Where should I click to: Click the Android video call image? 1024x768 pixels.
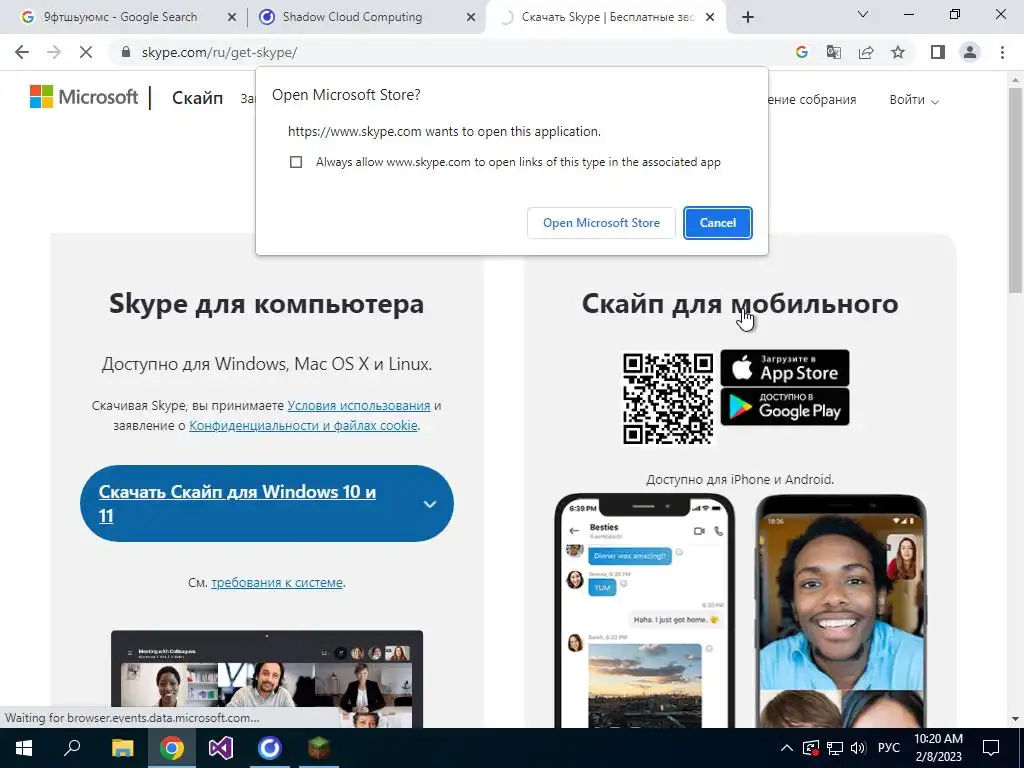pyautogui.click(x=841, y=611)
